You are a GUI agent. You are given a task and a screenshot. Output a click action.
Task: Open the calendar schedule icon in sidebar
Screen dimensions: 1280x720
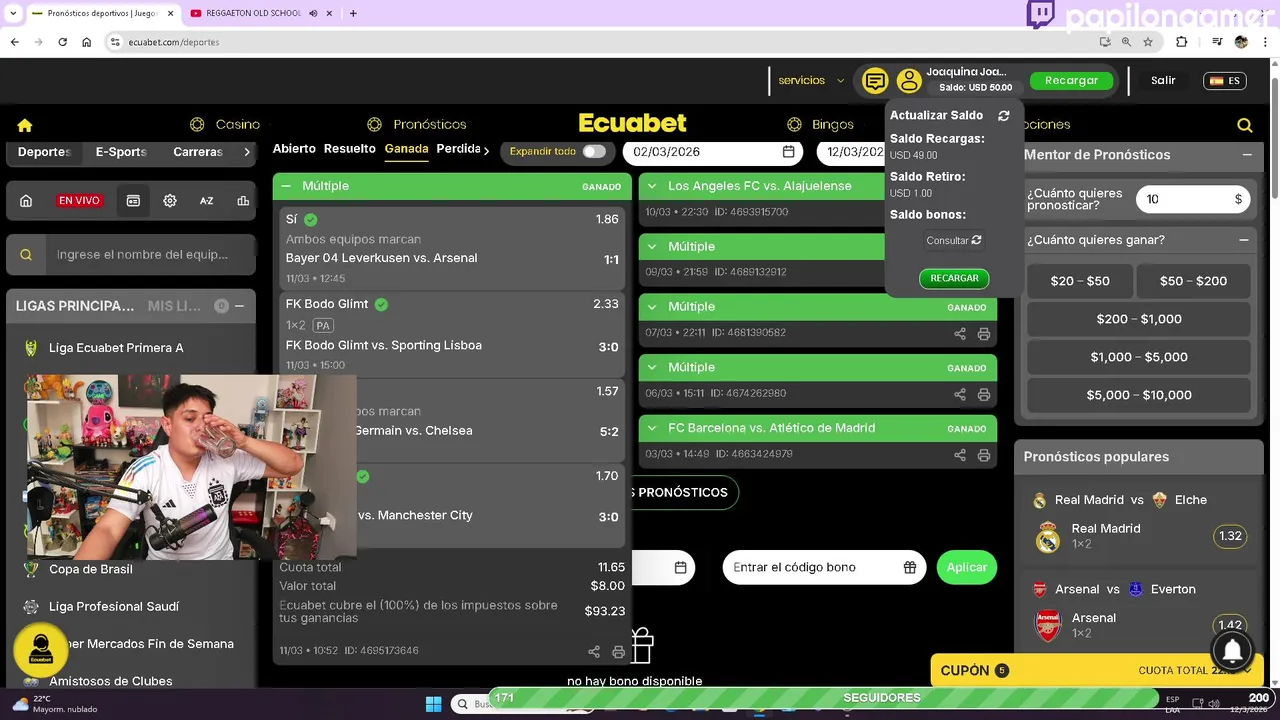point(133,200)
